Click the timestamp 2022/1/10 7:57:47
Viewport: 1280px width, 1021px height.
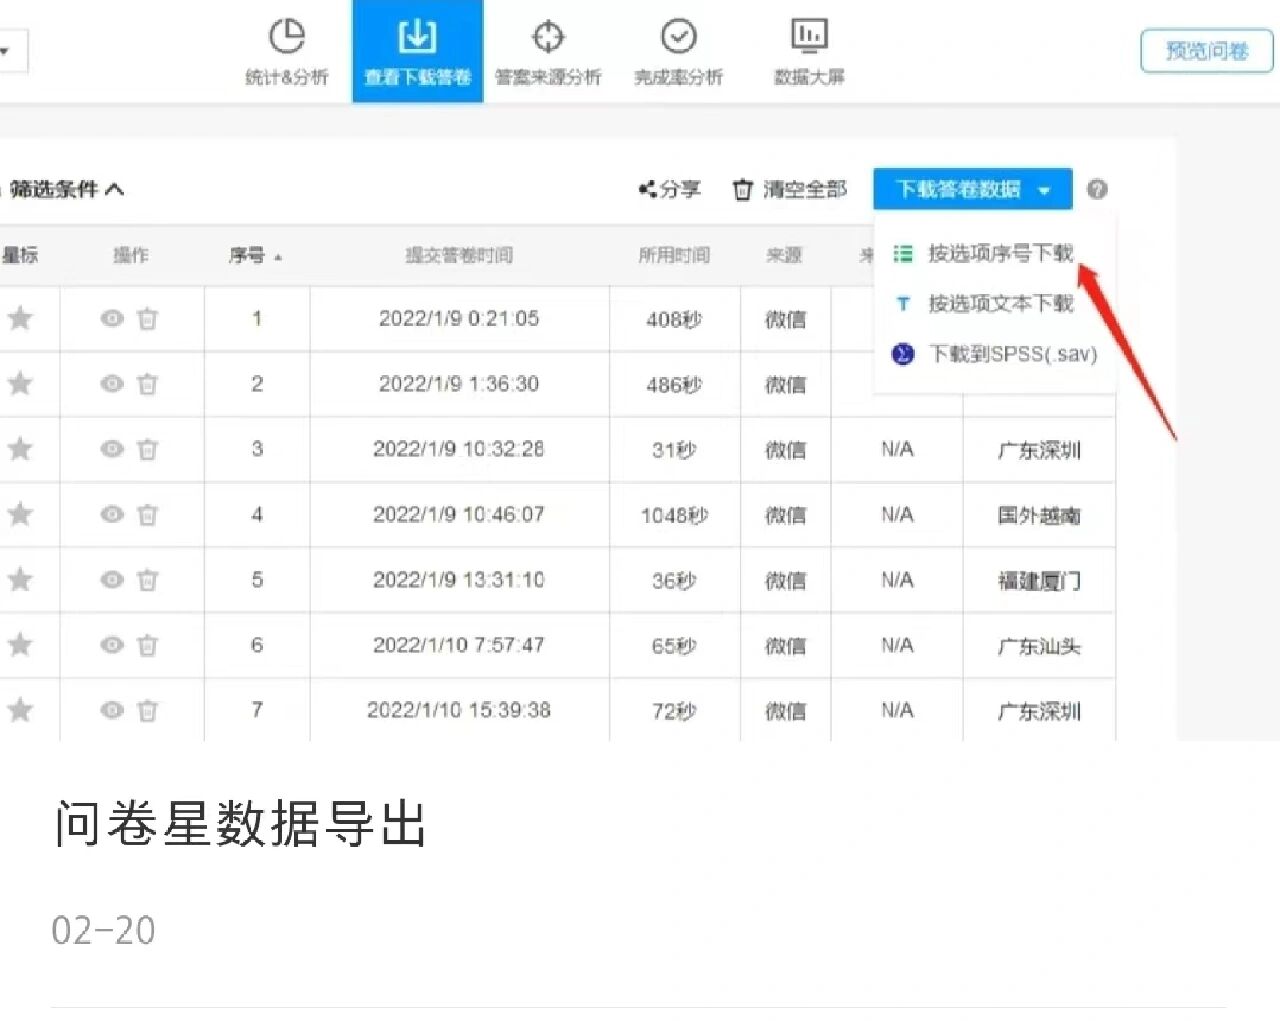click(459, 645)
